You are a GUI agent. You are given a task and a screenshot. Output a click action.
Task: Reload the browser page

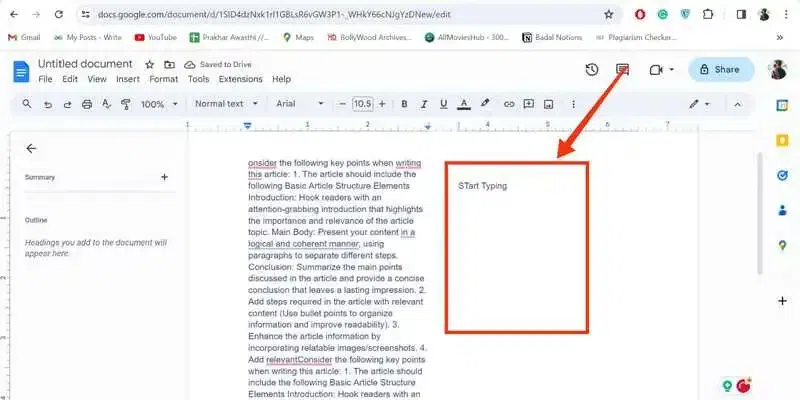(x=59, y=15)
